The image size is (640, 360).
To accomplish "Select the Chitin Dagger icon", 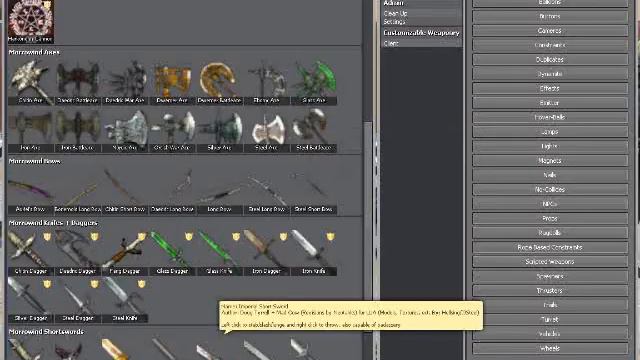I will (31, 253).
